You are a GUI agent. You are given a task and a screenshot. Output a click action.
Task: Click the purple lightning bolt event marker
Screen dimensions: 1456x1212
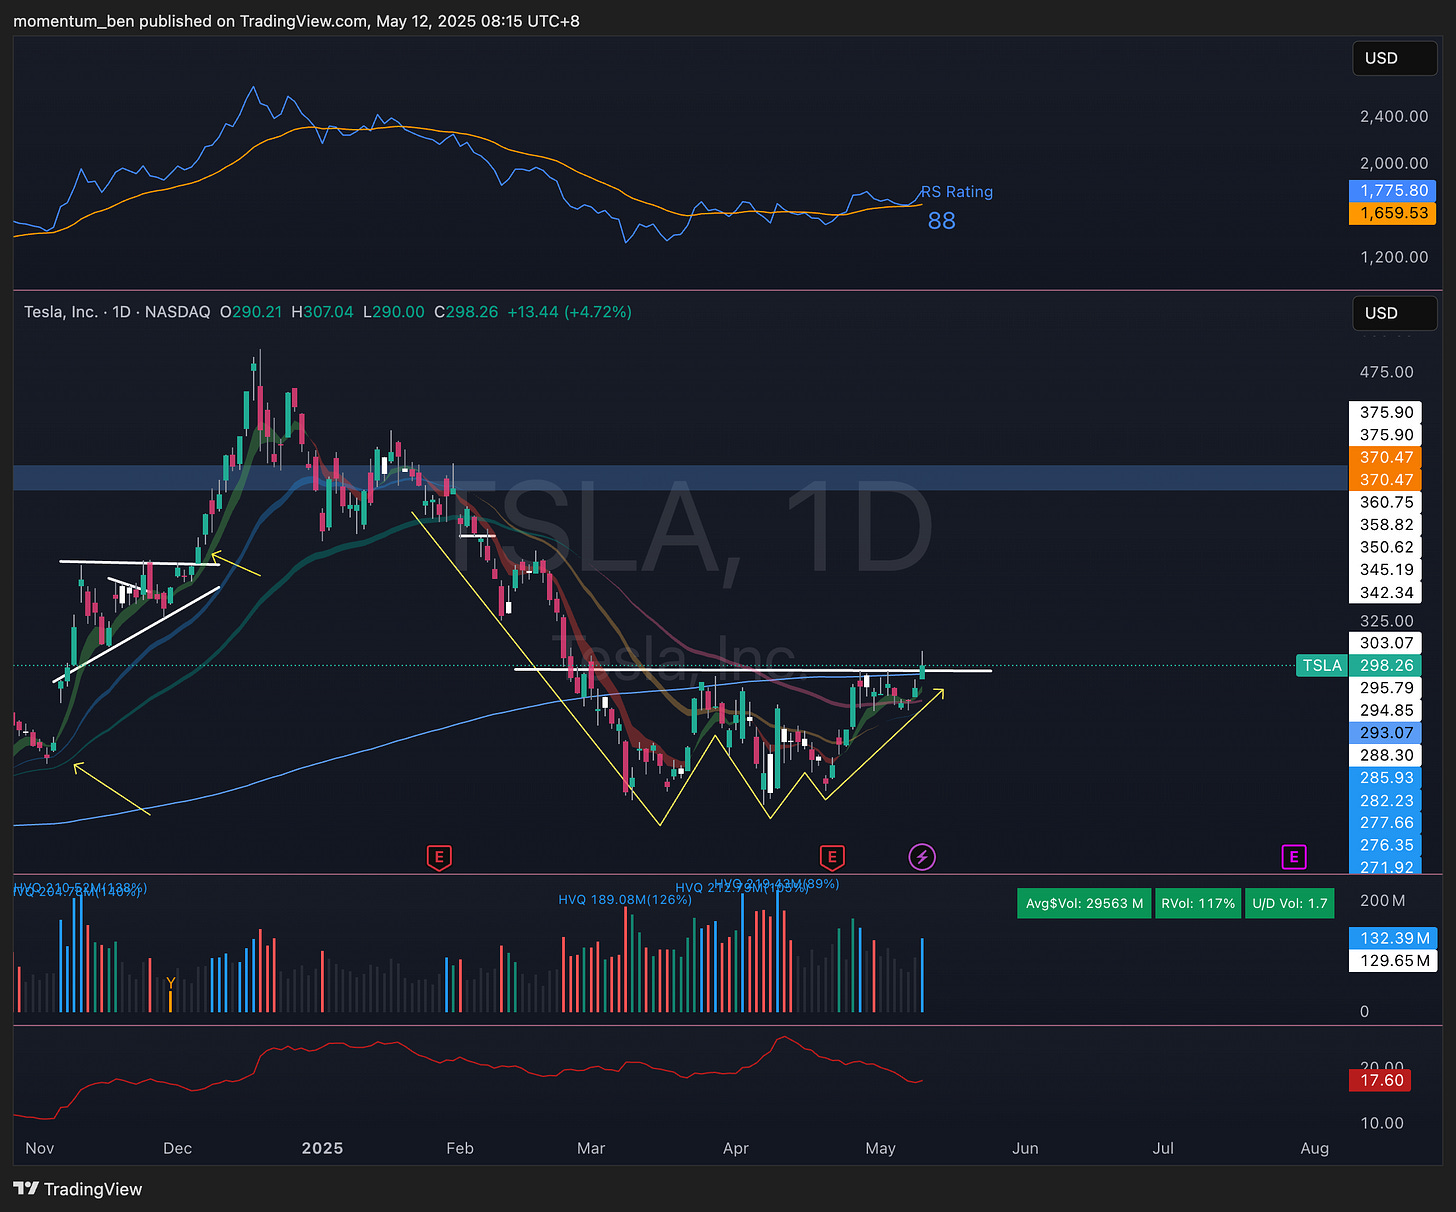922,857
